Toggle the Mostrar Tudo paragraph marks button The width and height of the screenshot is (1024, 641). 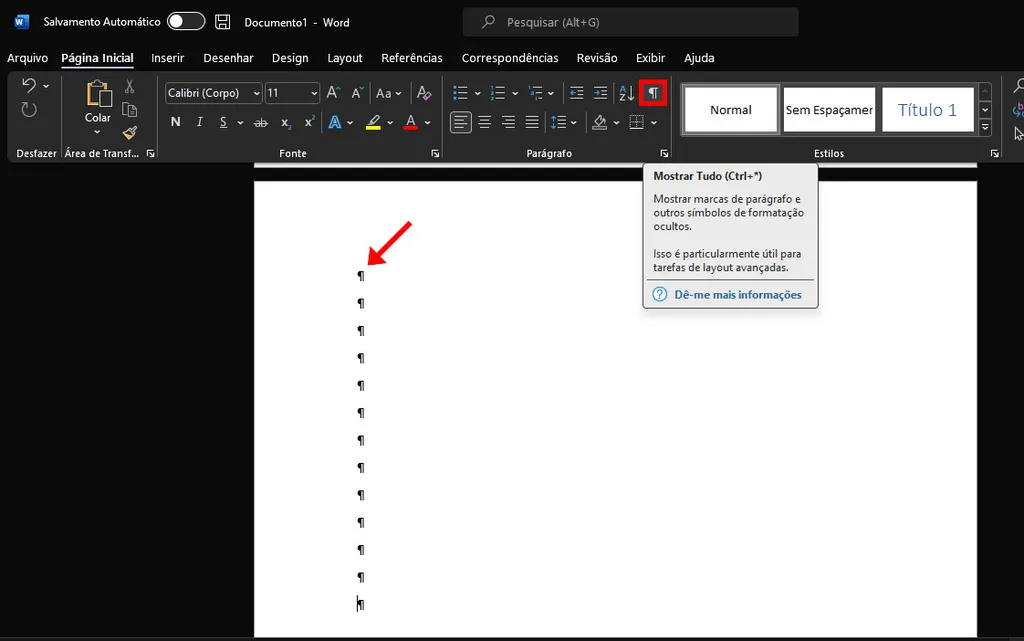click(653, 93)
